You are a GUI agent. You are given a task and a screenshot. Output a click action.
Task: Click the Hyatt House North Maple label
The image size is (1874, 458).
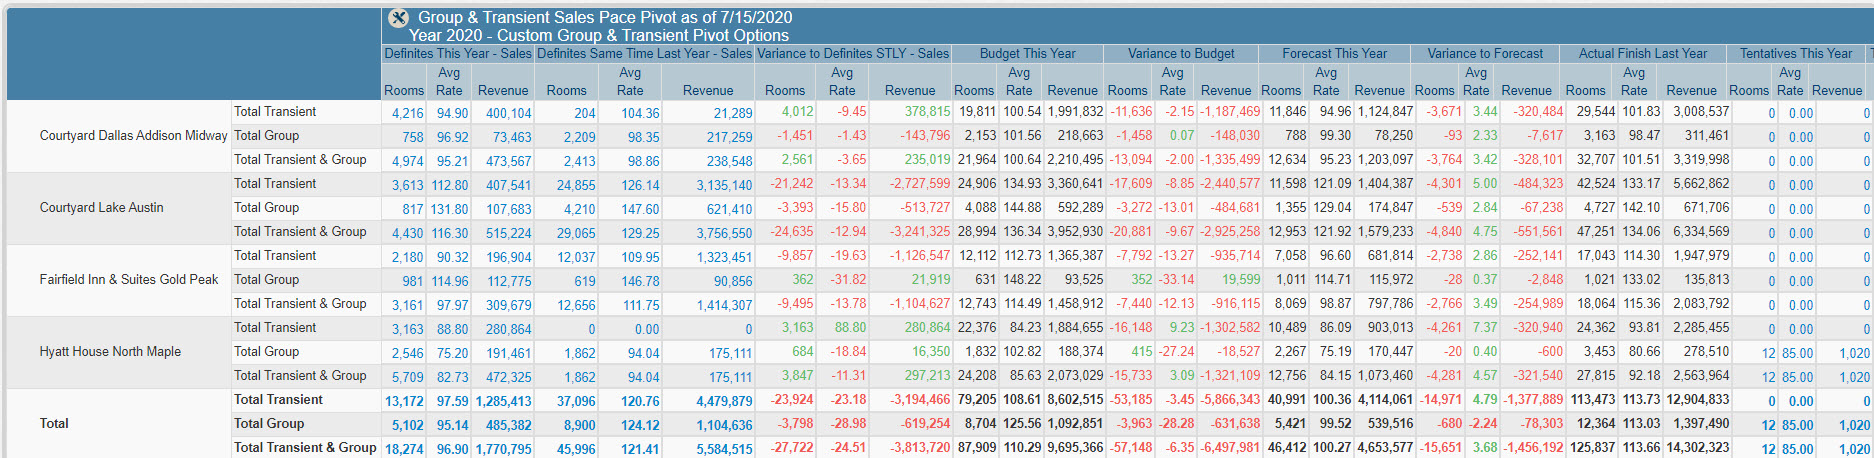pyautogui.click(x=110, y=352)
